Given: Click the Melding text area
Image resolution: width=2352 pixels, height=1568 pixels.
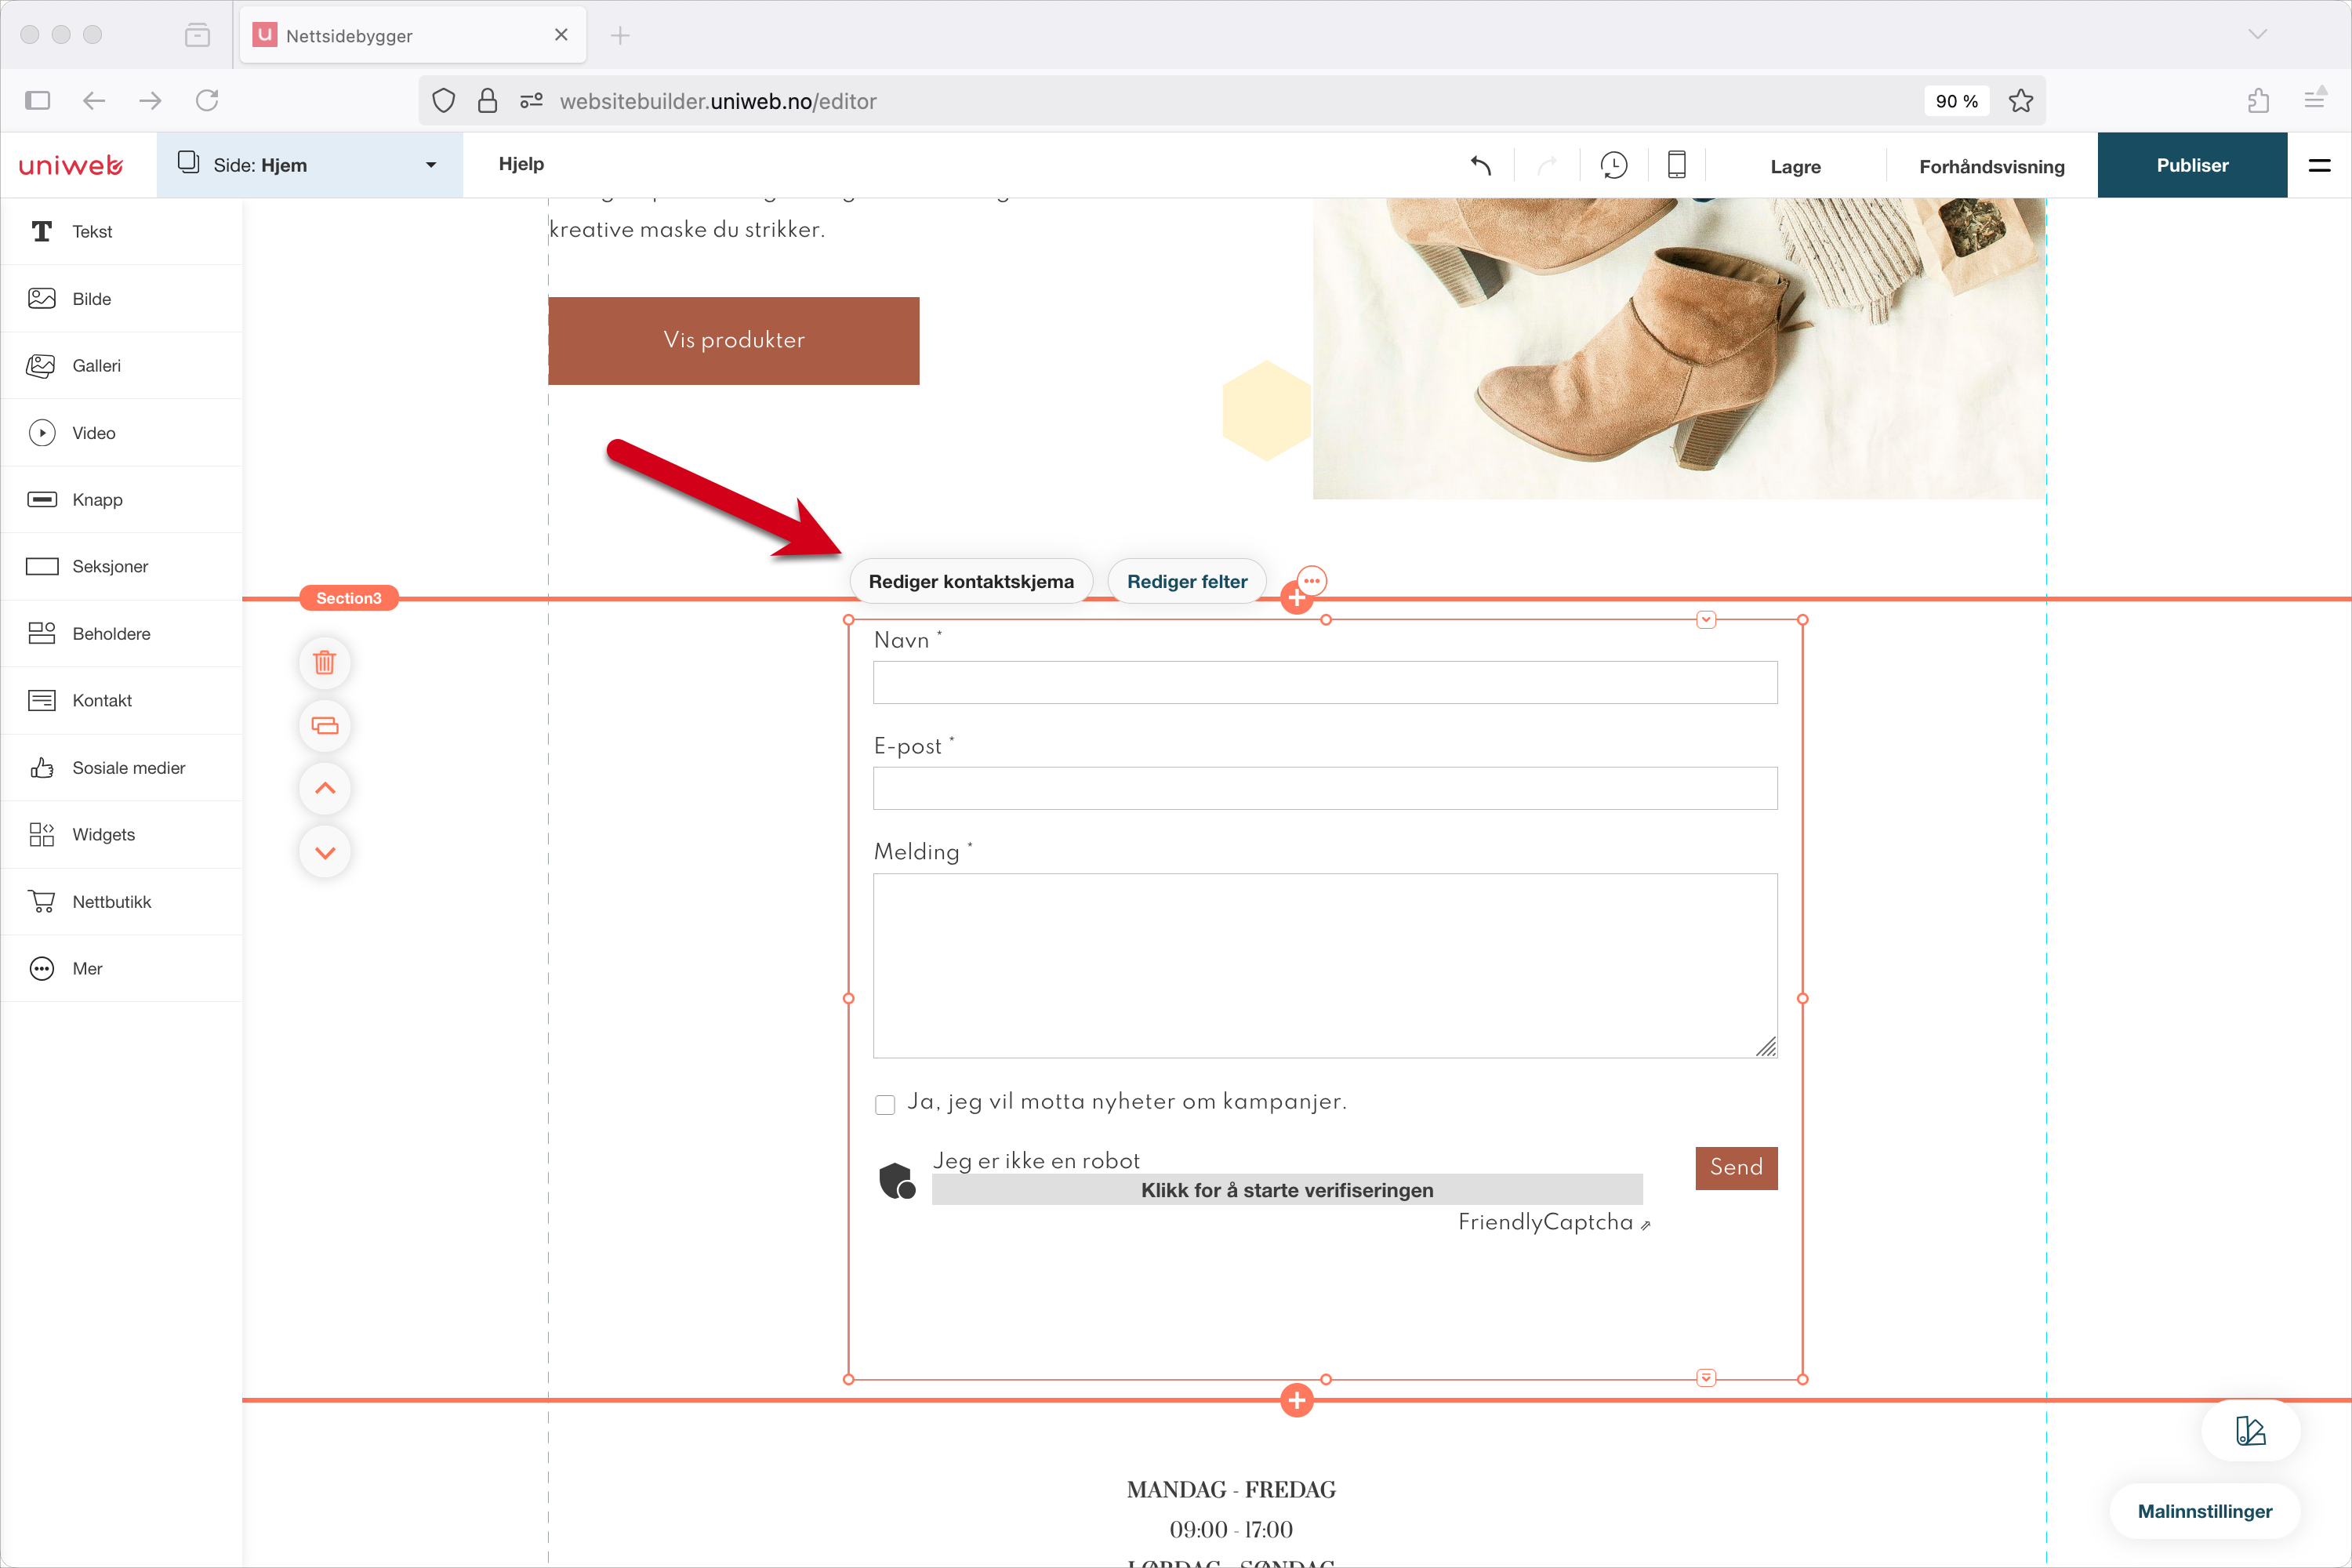Looking at the screenshot, I should pyautogui.click(x=1325, y=966).
